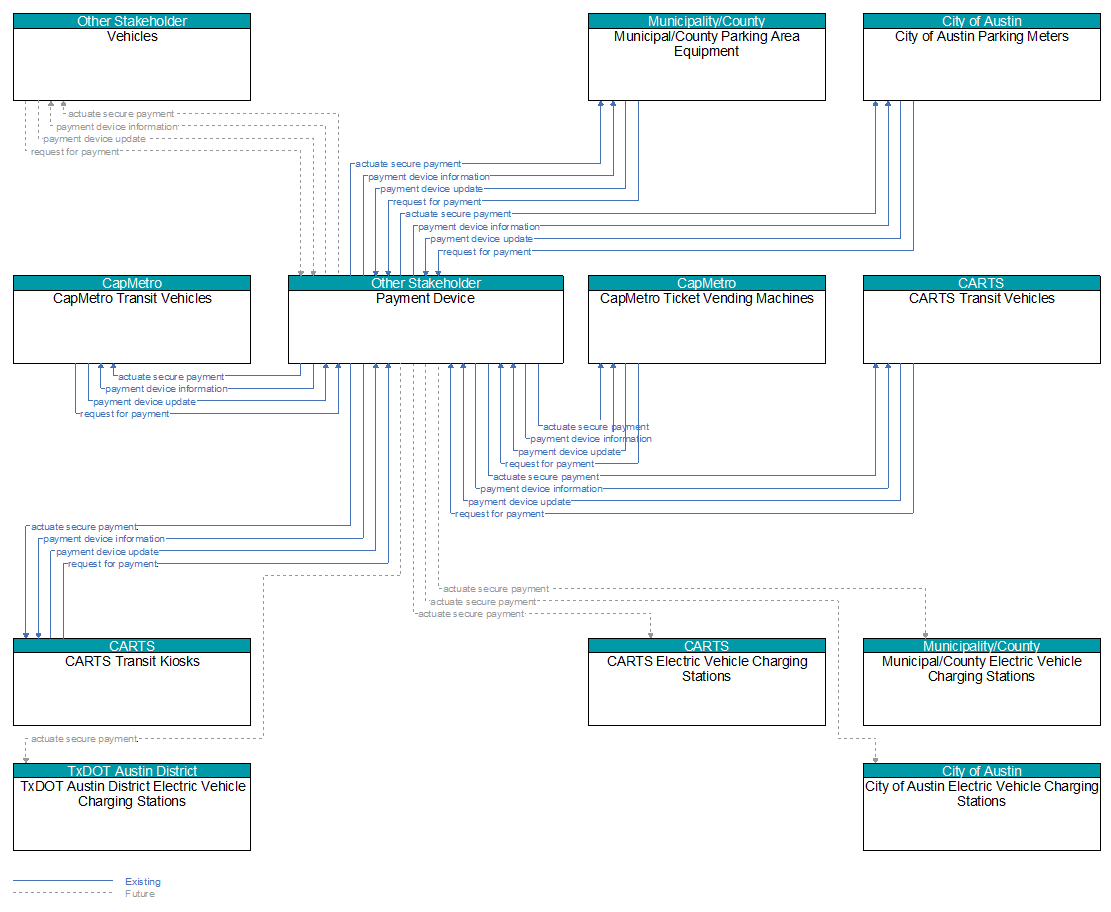Click 'actuate secure payment' label to Municipal/County Parking
This screenshot has height=912, width=1111.
coord(408,164)
